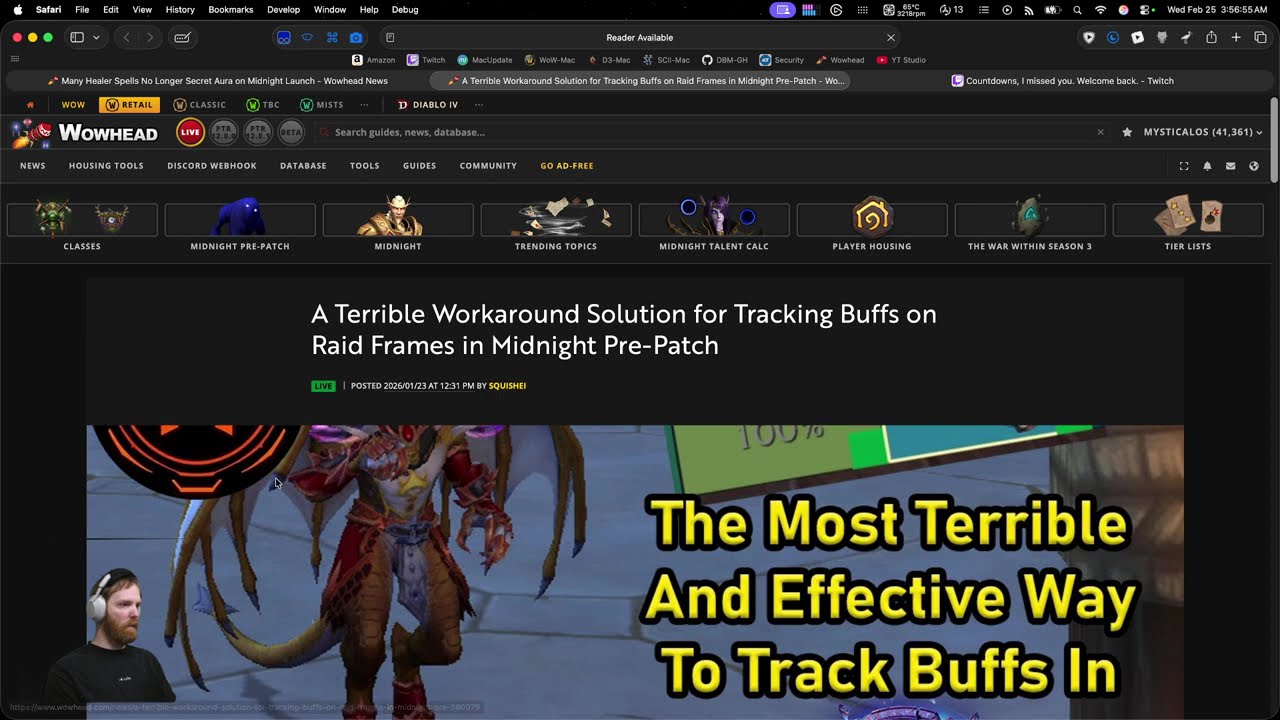Image resolution: width=1280 pixels, height=720 pixels.
Task: Click the Wowhead home icon
Action: tap(30, 104)
